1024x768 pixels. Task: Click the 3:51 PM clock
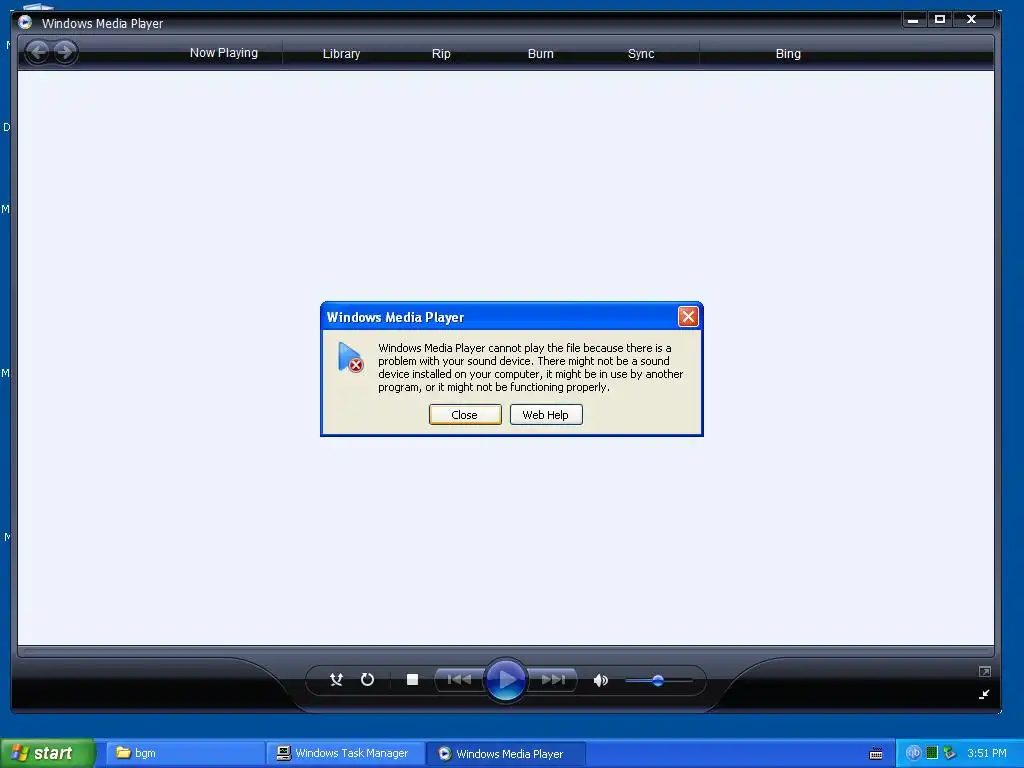(987, 753)
